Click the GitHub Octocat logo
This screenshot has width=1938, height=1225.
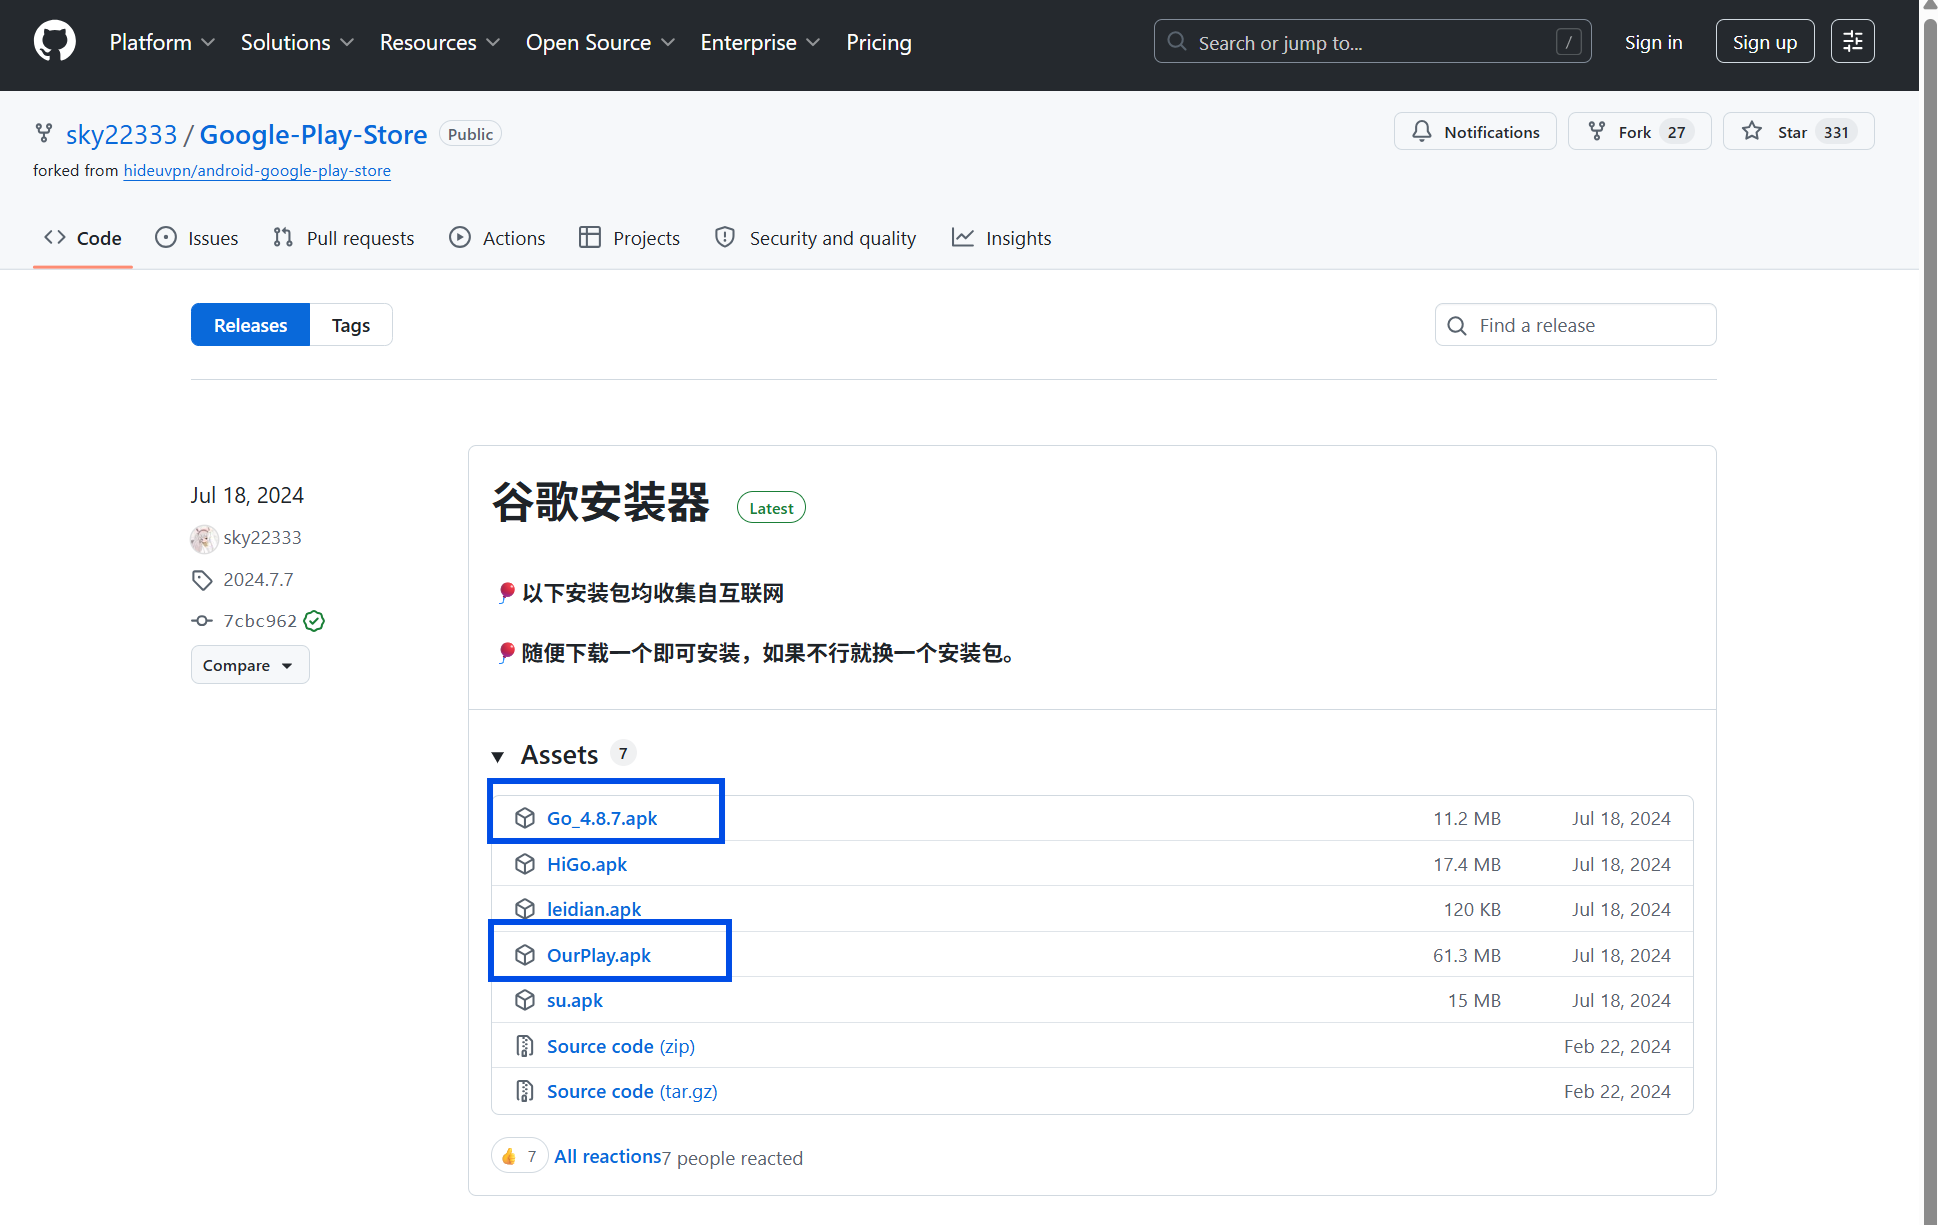click(54, 42)
